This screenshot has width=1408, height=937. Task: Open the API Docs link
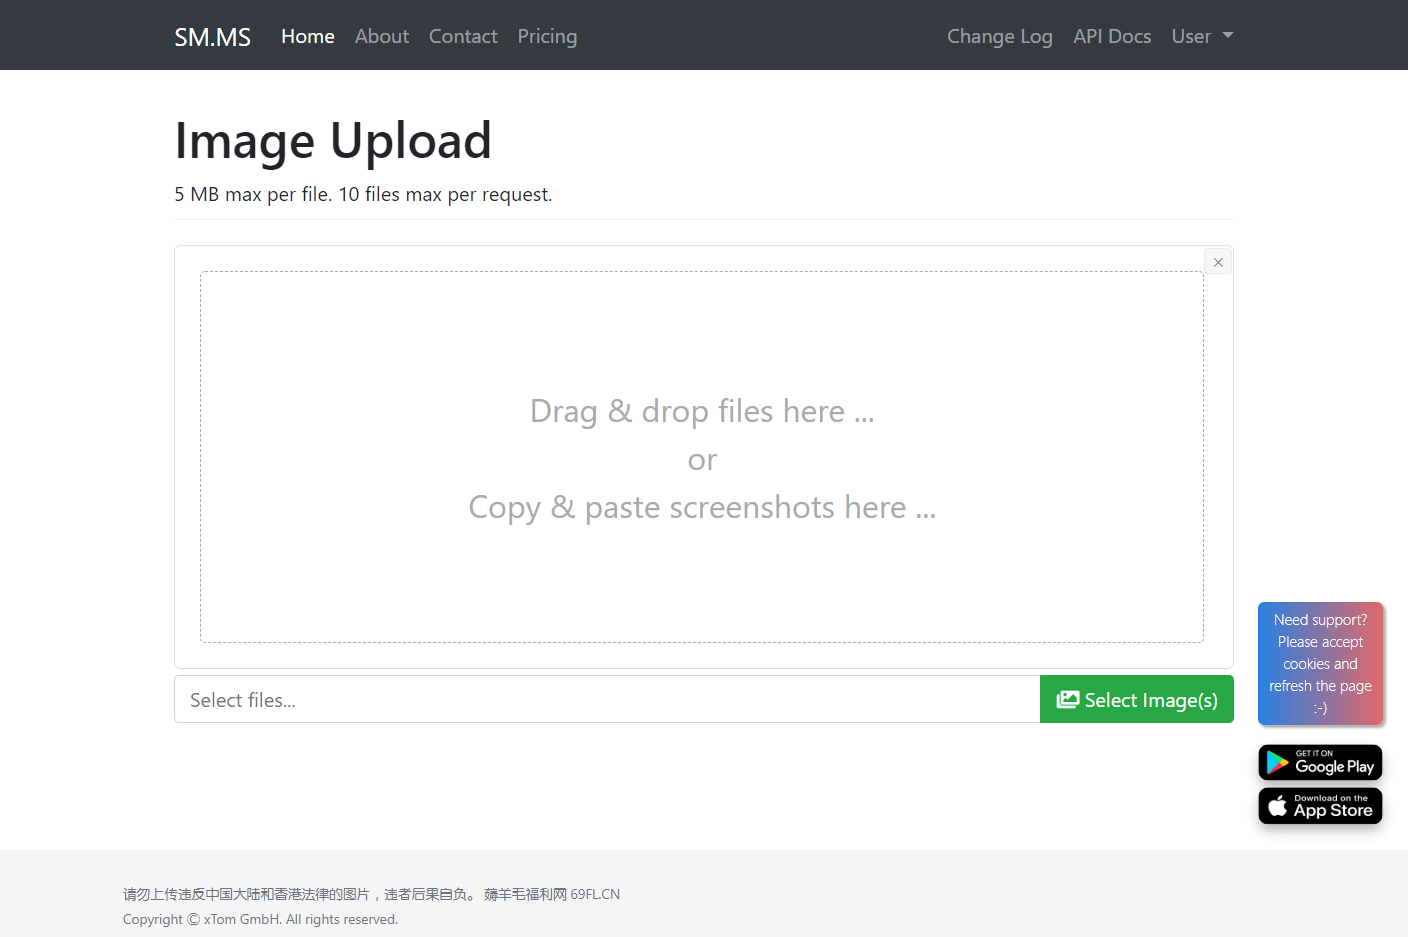[x=1112, y=36]
